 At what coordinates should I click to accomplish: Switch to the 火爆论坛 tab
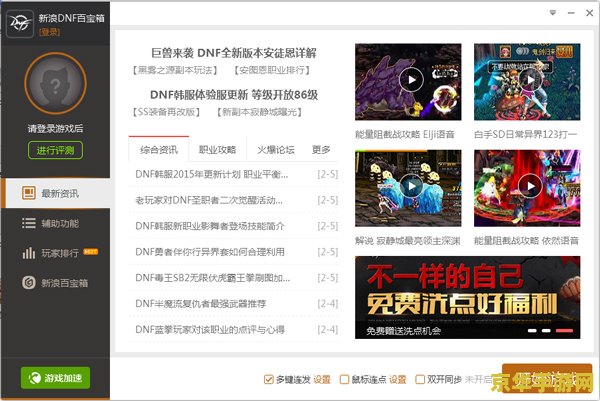click(x=276, y=150)
